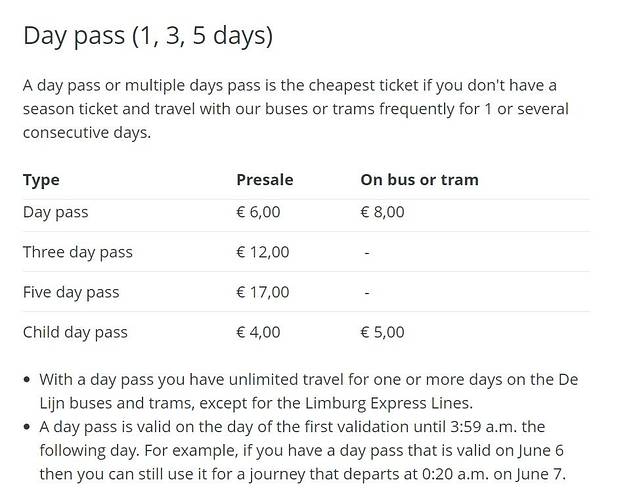This screenshot has height=488, width=639.
Task: Click the "Day pass (1, 3, 5 days)" heading
Action: 148,35
